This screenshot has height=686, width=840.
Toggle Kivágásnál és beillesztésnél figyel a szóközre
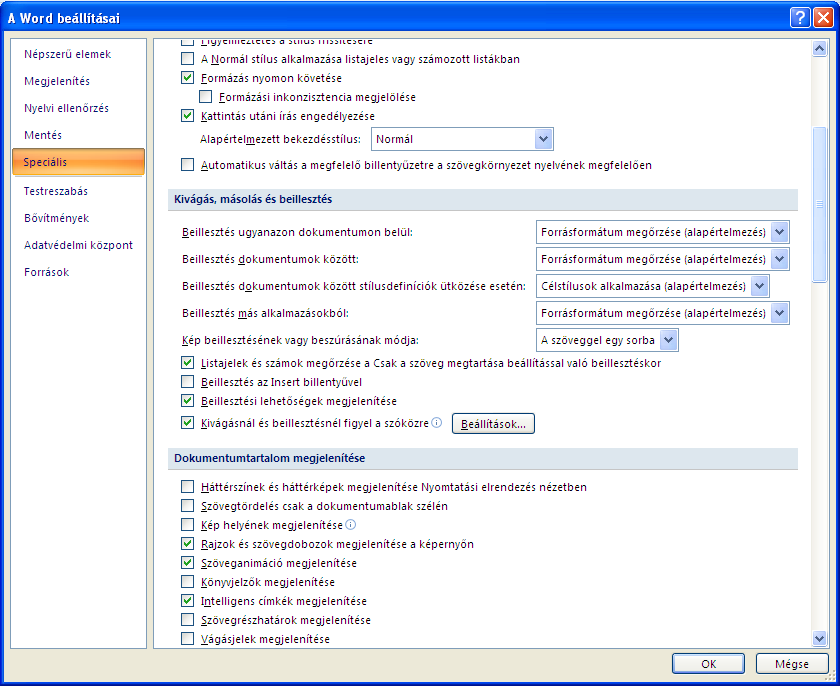click(188, 423)
